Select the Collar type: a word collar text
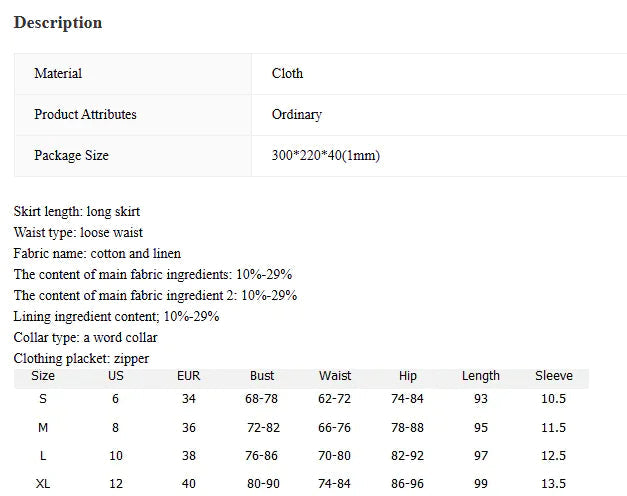 85,338
